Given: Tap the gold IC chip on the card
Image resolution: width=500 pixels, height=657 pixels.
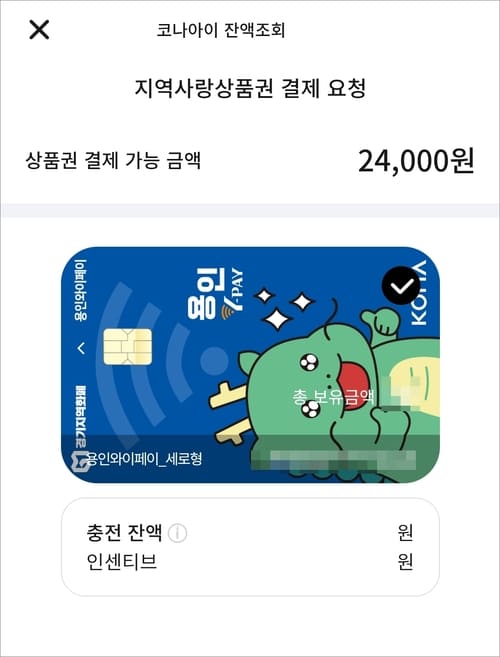Looking at the screenshot, I should click(x=127, y=347).
